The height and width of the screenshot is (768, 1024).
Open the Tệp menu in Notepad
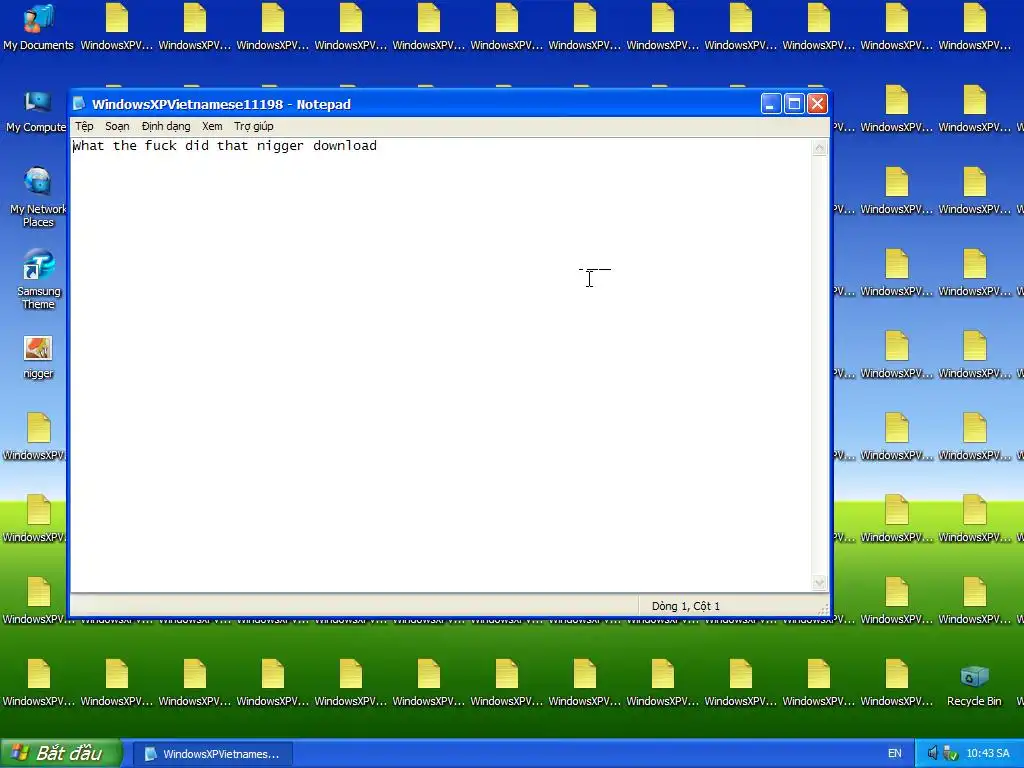pyautogui.click(x=84, y=126)
